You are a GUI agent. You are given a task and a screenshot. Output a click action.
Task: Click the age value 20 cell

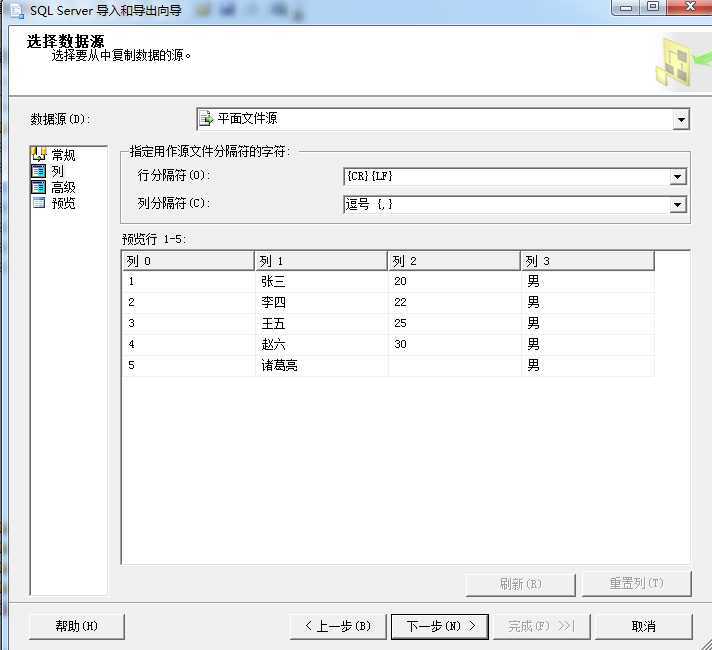pos(455,282)
